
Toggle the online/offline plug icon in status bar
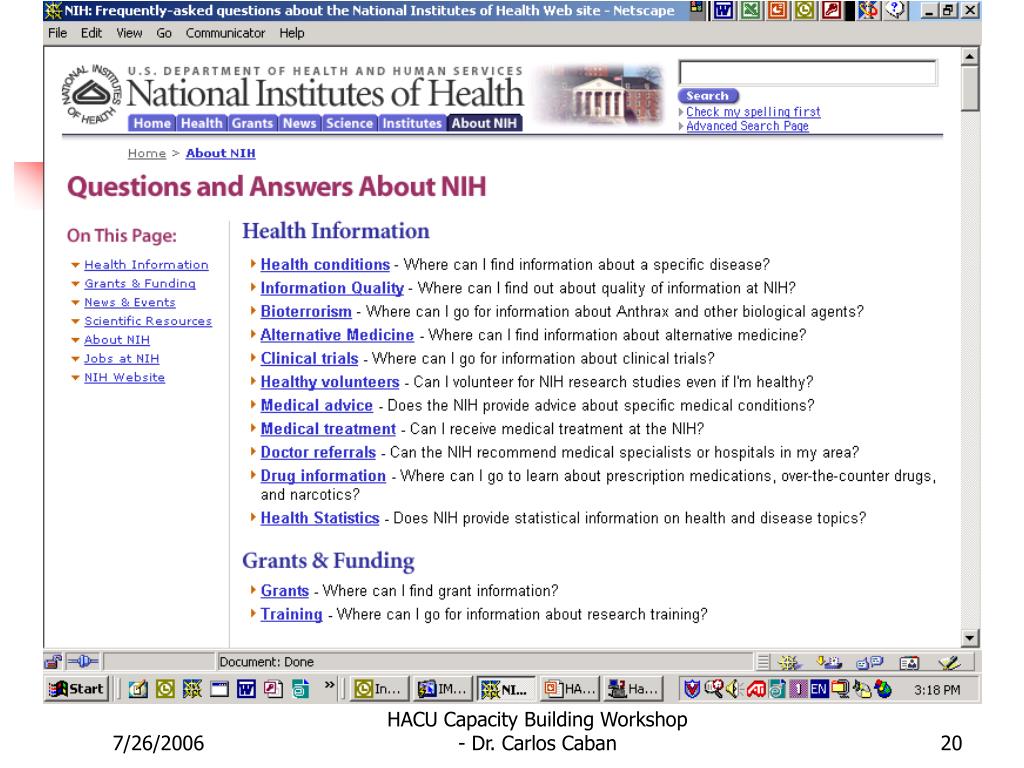coord(82,662)
